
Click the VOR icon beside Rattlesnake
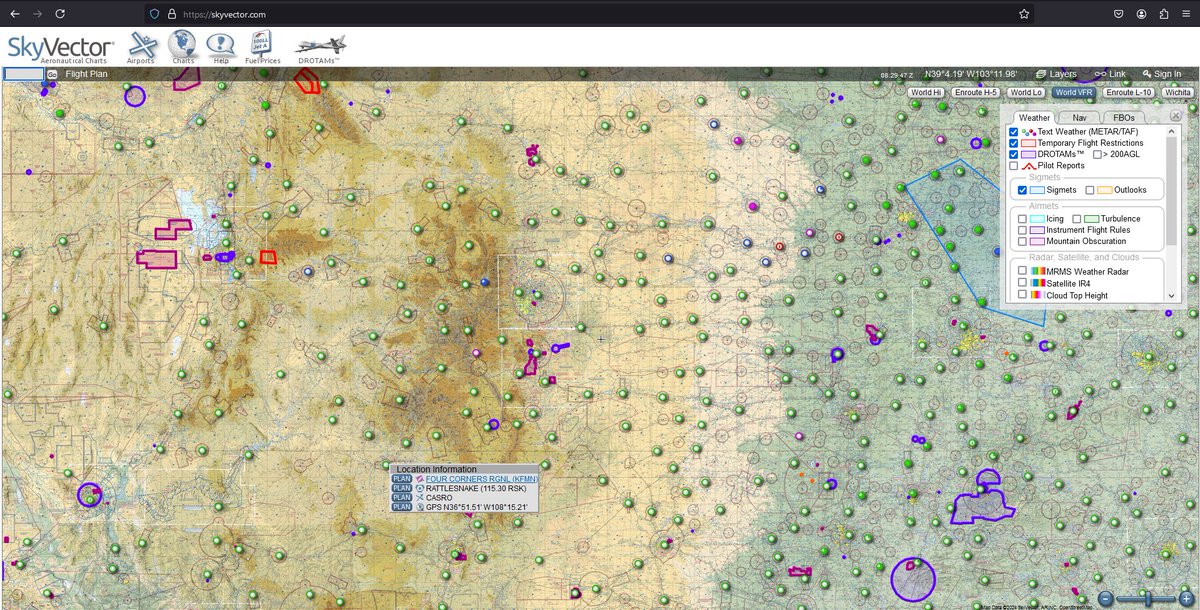[x=420, y=488]
